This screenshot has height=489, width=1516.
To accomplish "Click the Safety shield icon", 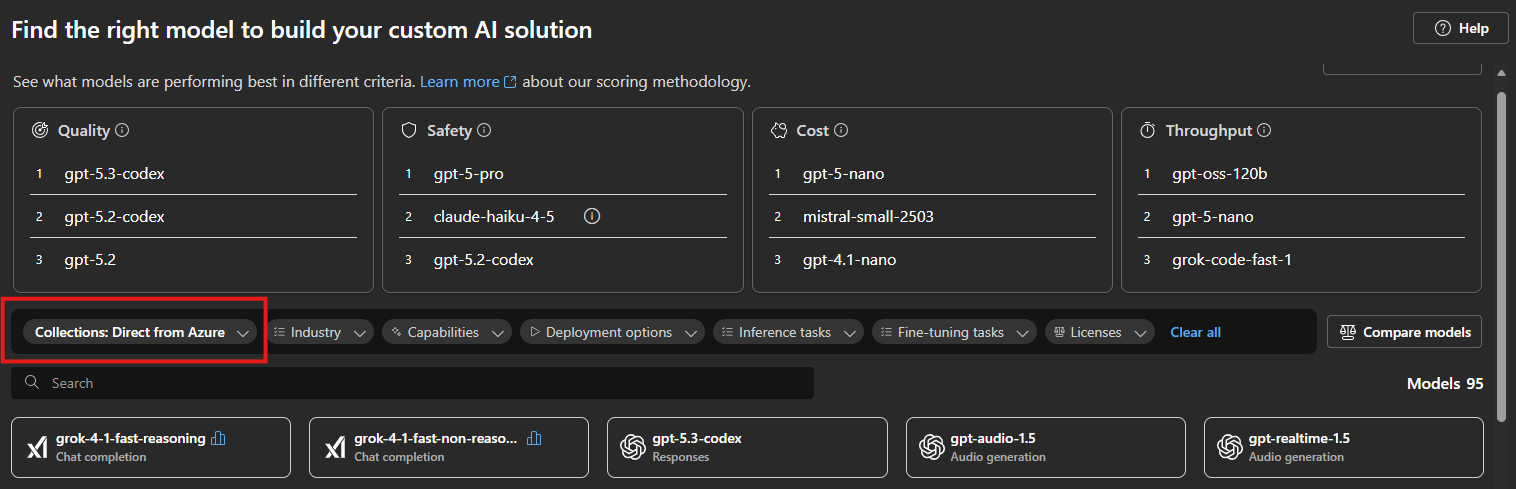I will click(x=409, y=130).
